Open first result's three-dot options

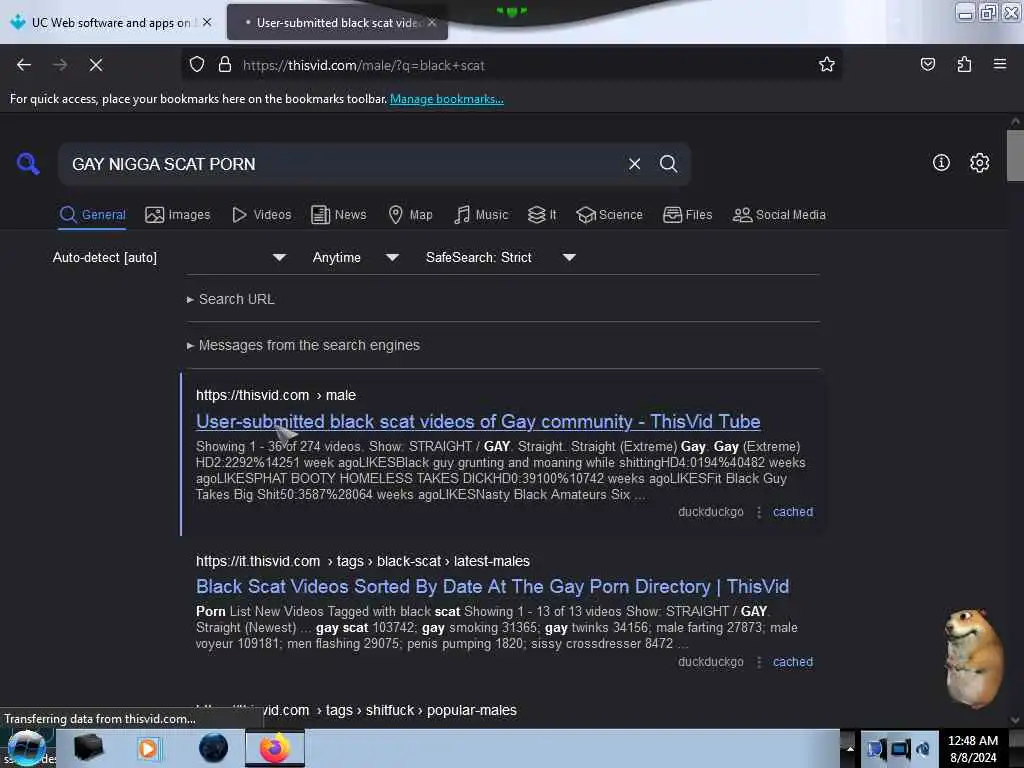click(x=759, y=512)
